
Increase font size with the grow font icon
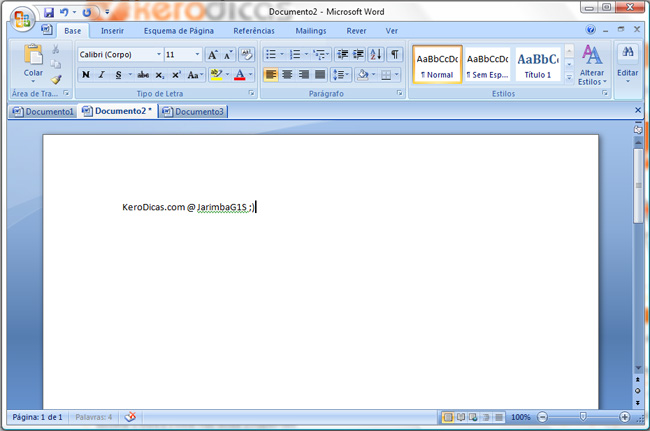(213, 55)
